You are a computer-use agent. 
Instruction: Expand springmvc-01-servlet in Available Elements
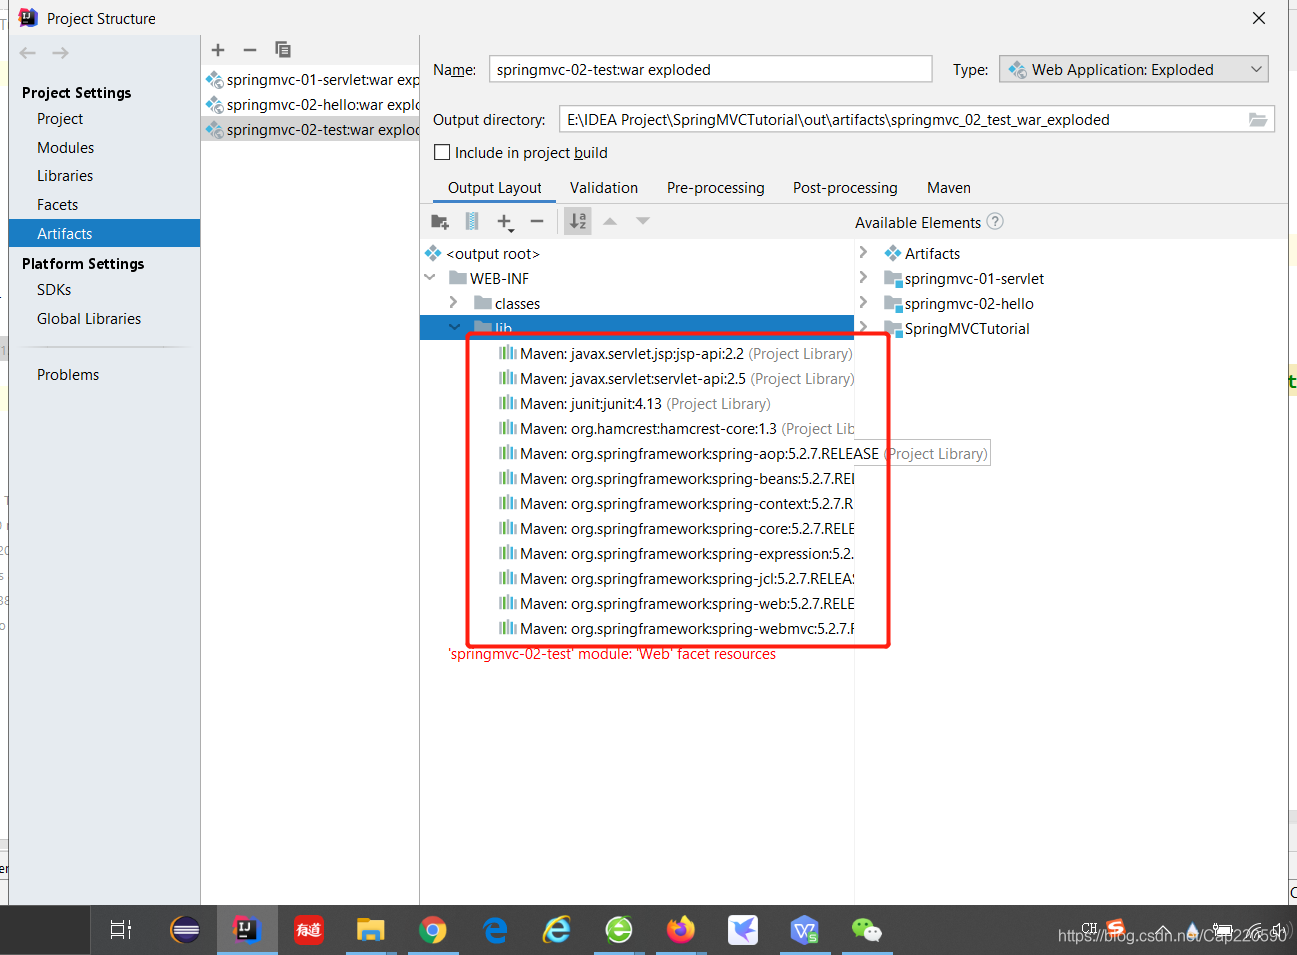(863, 278)
